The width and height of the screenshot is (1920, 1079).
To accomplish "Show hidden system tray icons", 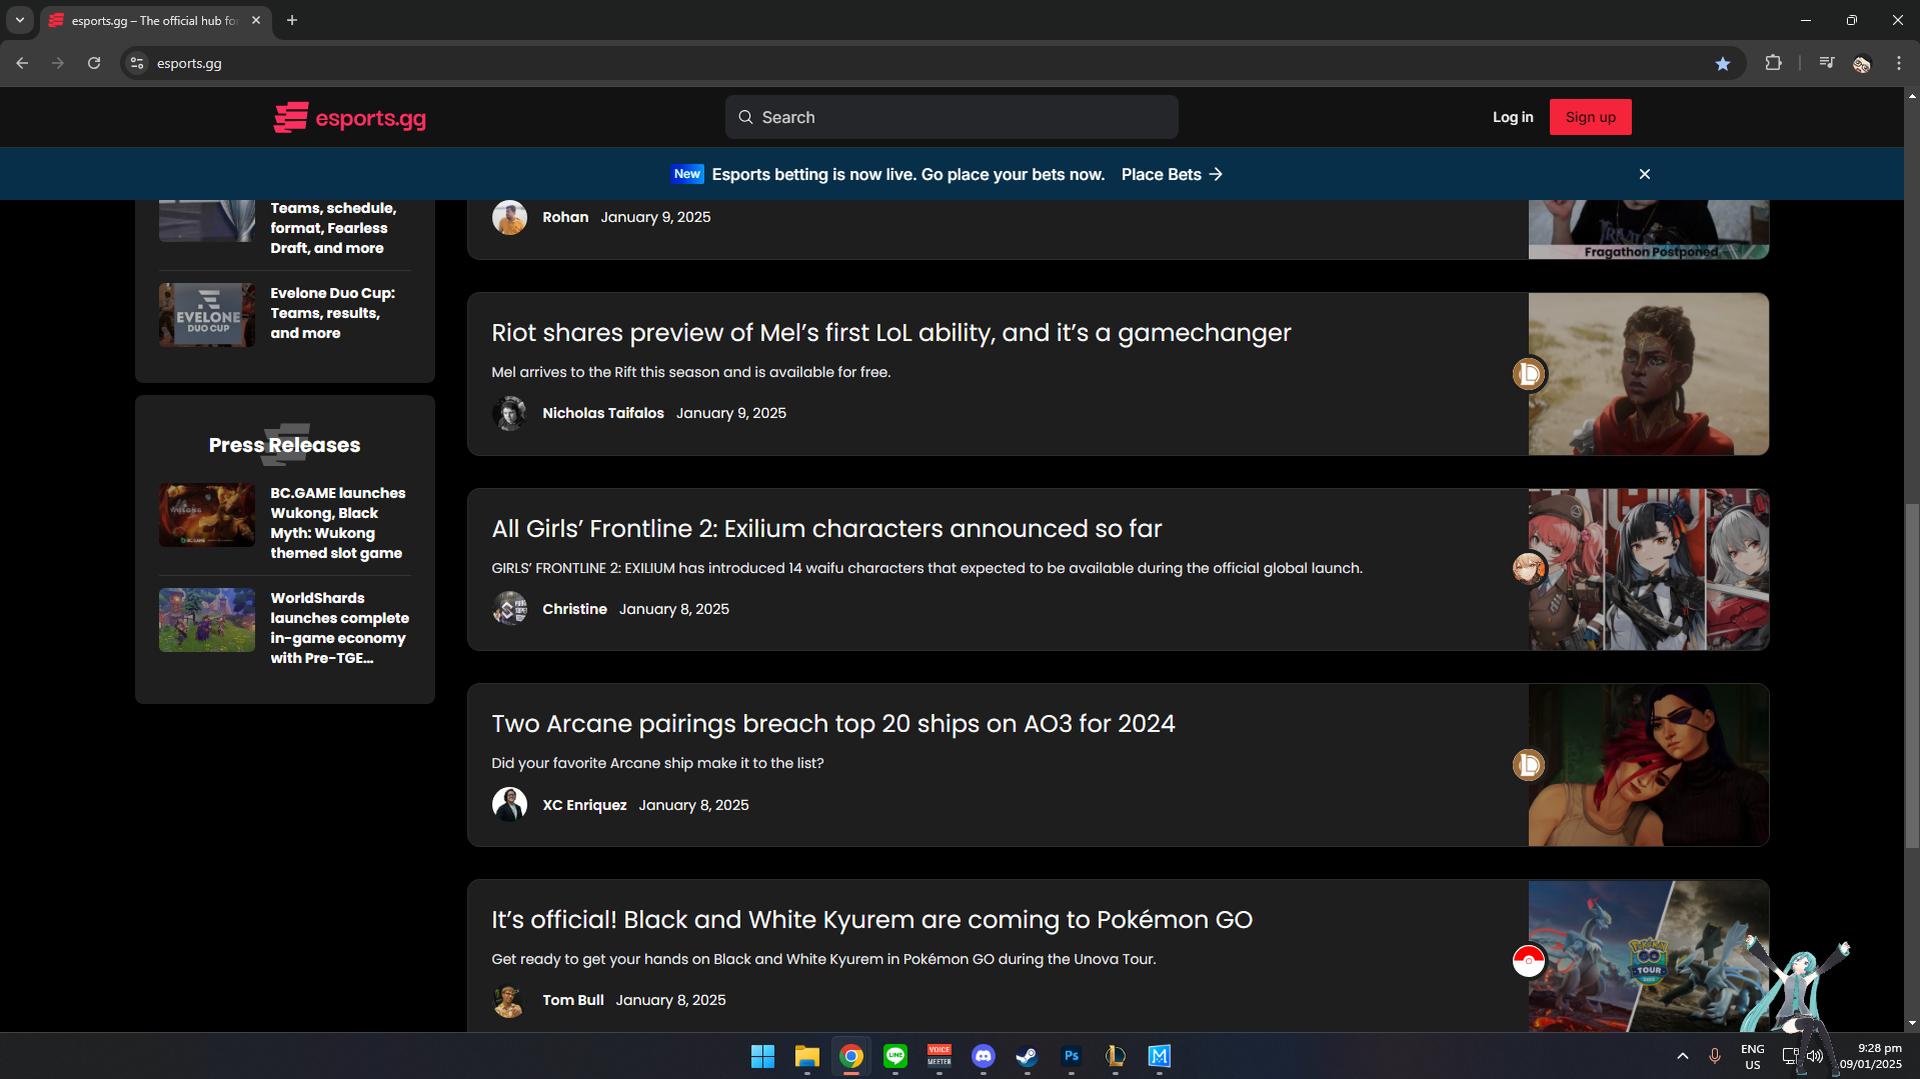I will (x=1682, y=1056).
